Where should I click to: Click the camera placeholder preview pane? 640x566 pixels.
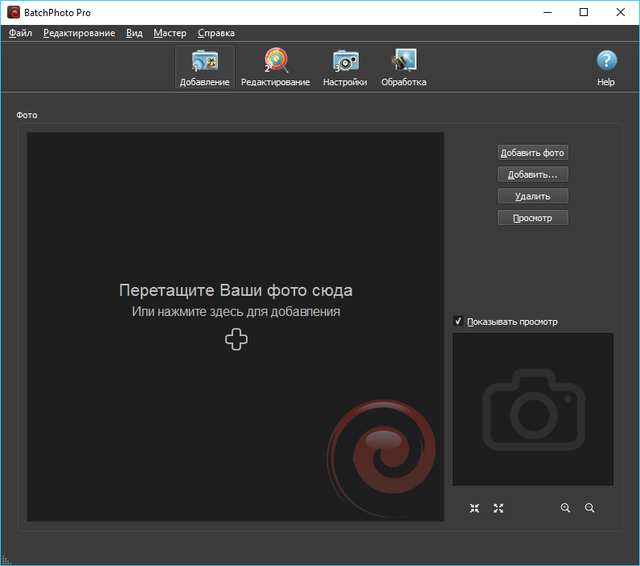533,409
